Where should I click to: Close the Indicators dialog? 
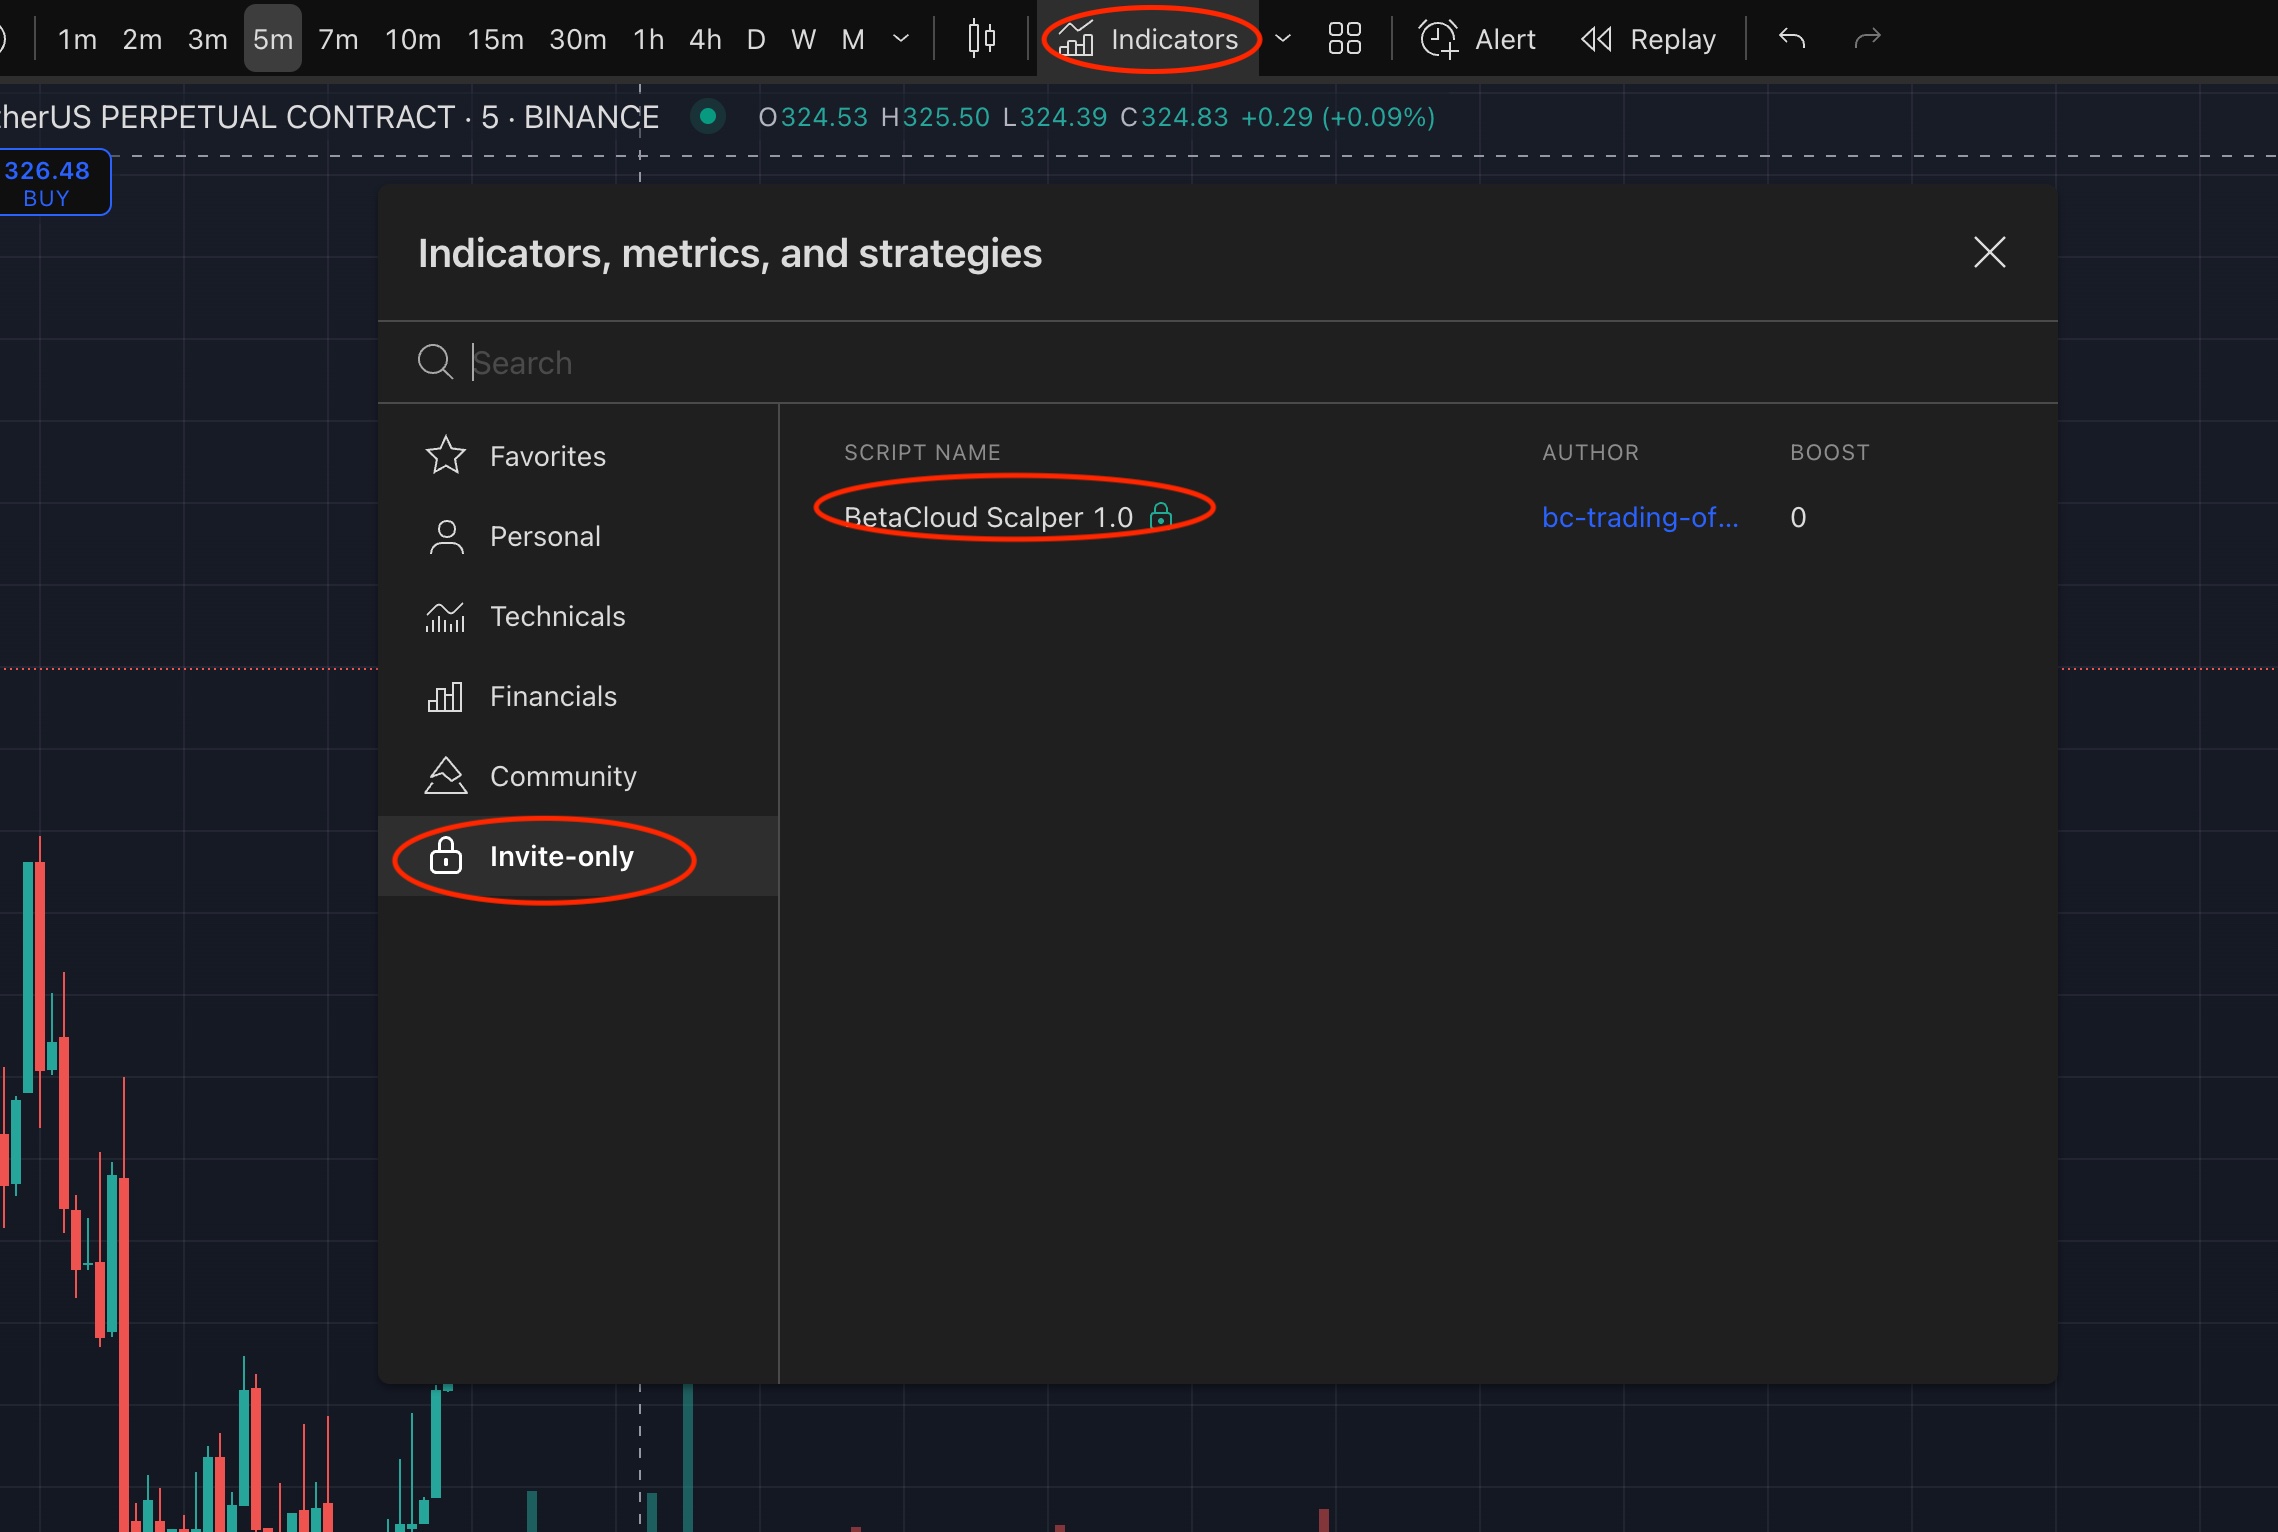pos(1990,252)
